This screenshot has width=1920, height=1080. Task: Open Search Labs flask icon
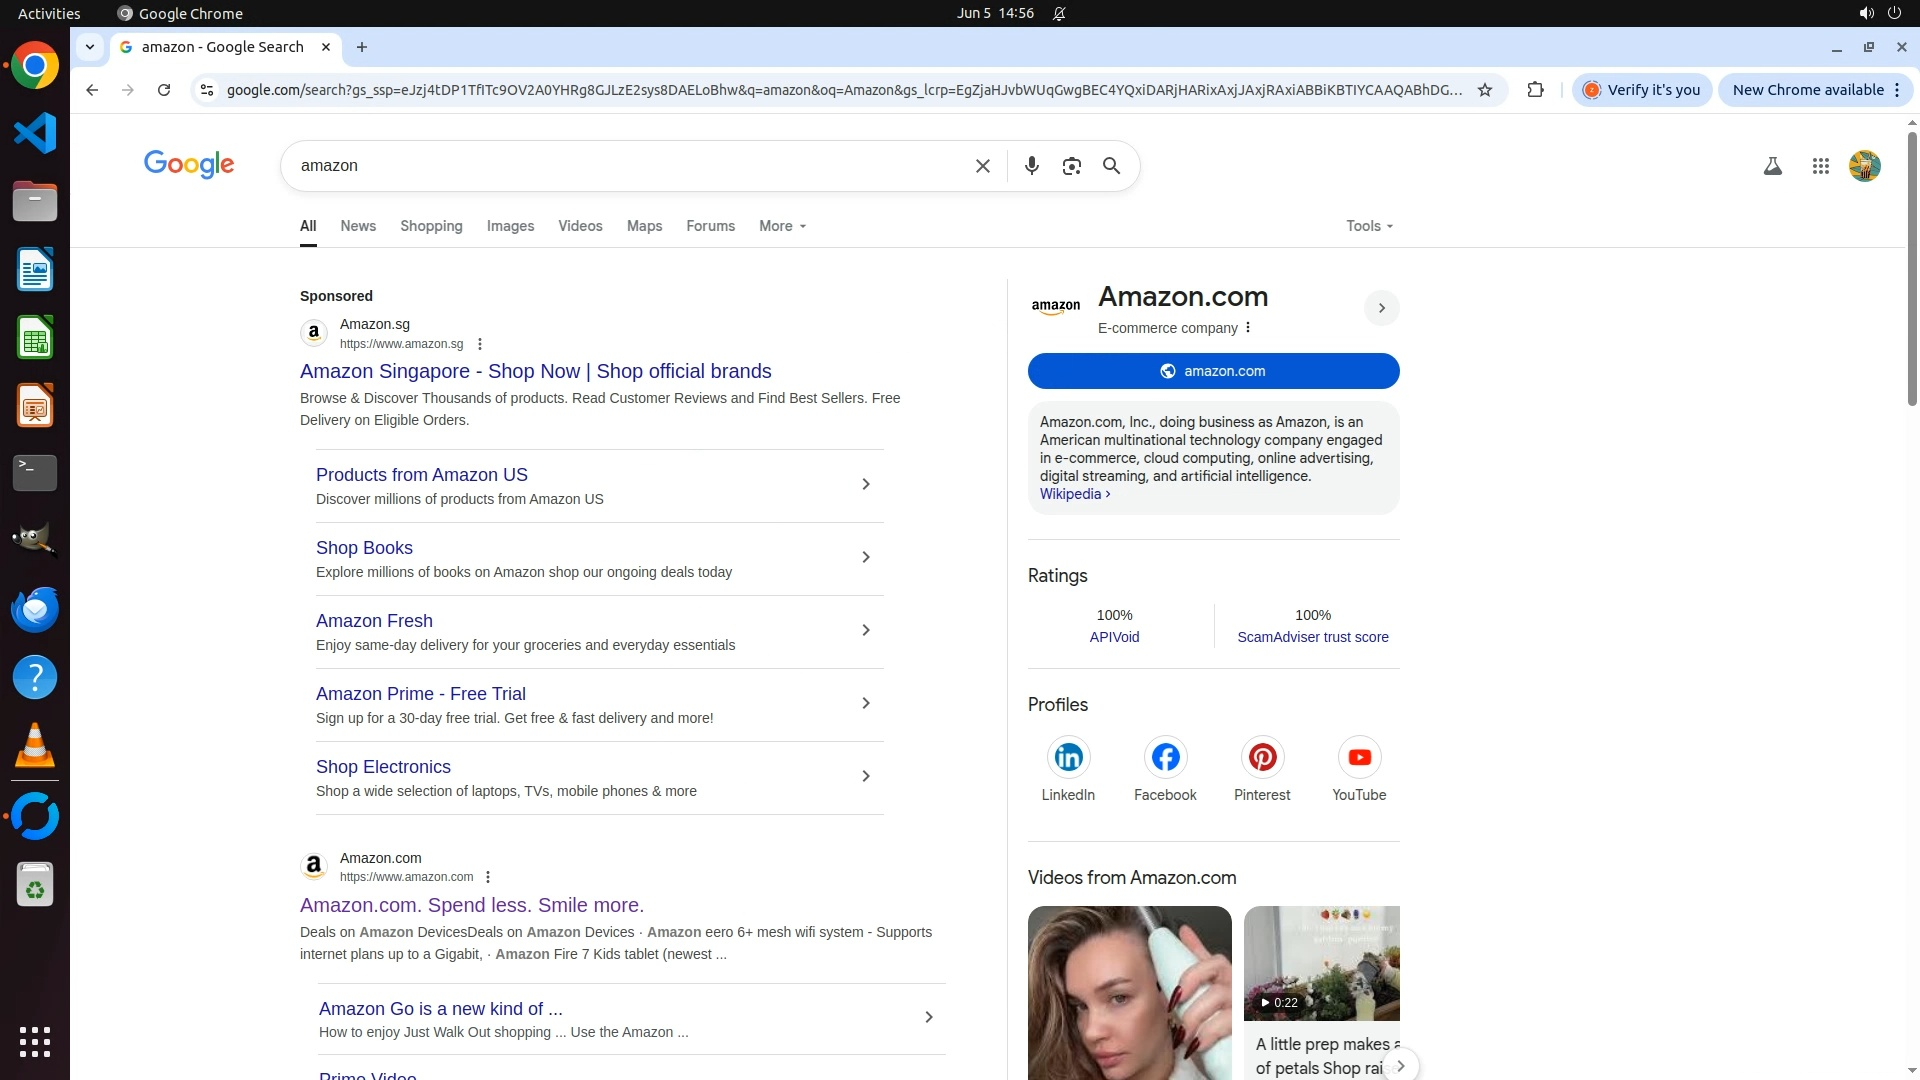[x=1772, y=166]
